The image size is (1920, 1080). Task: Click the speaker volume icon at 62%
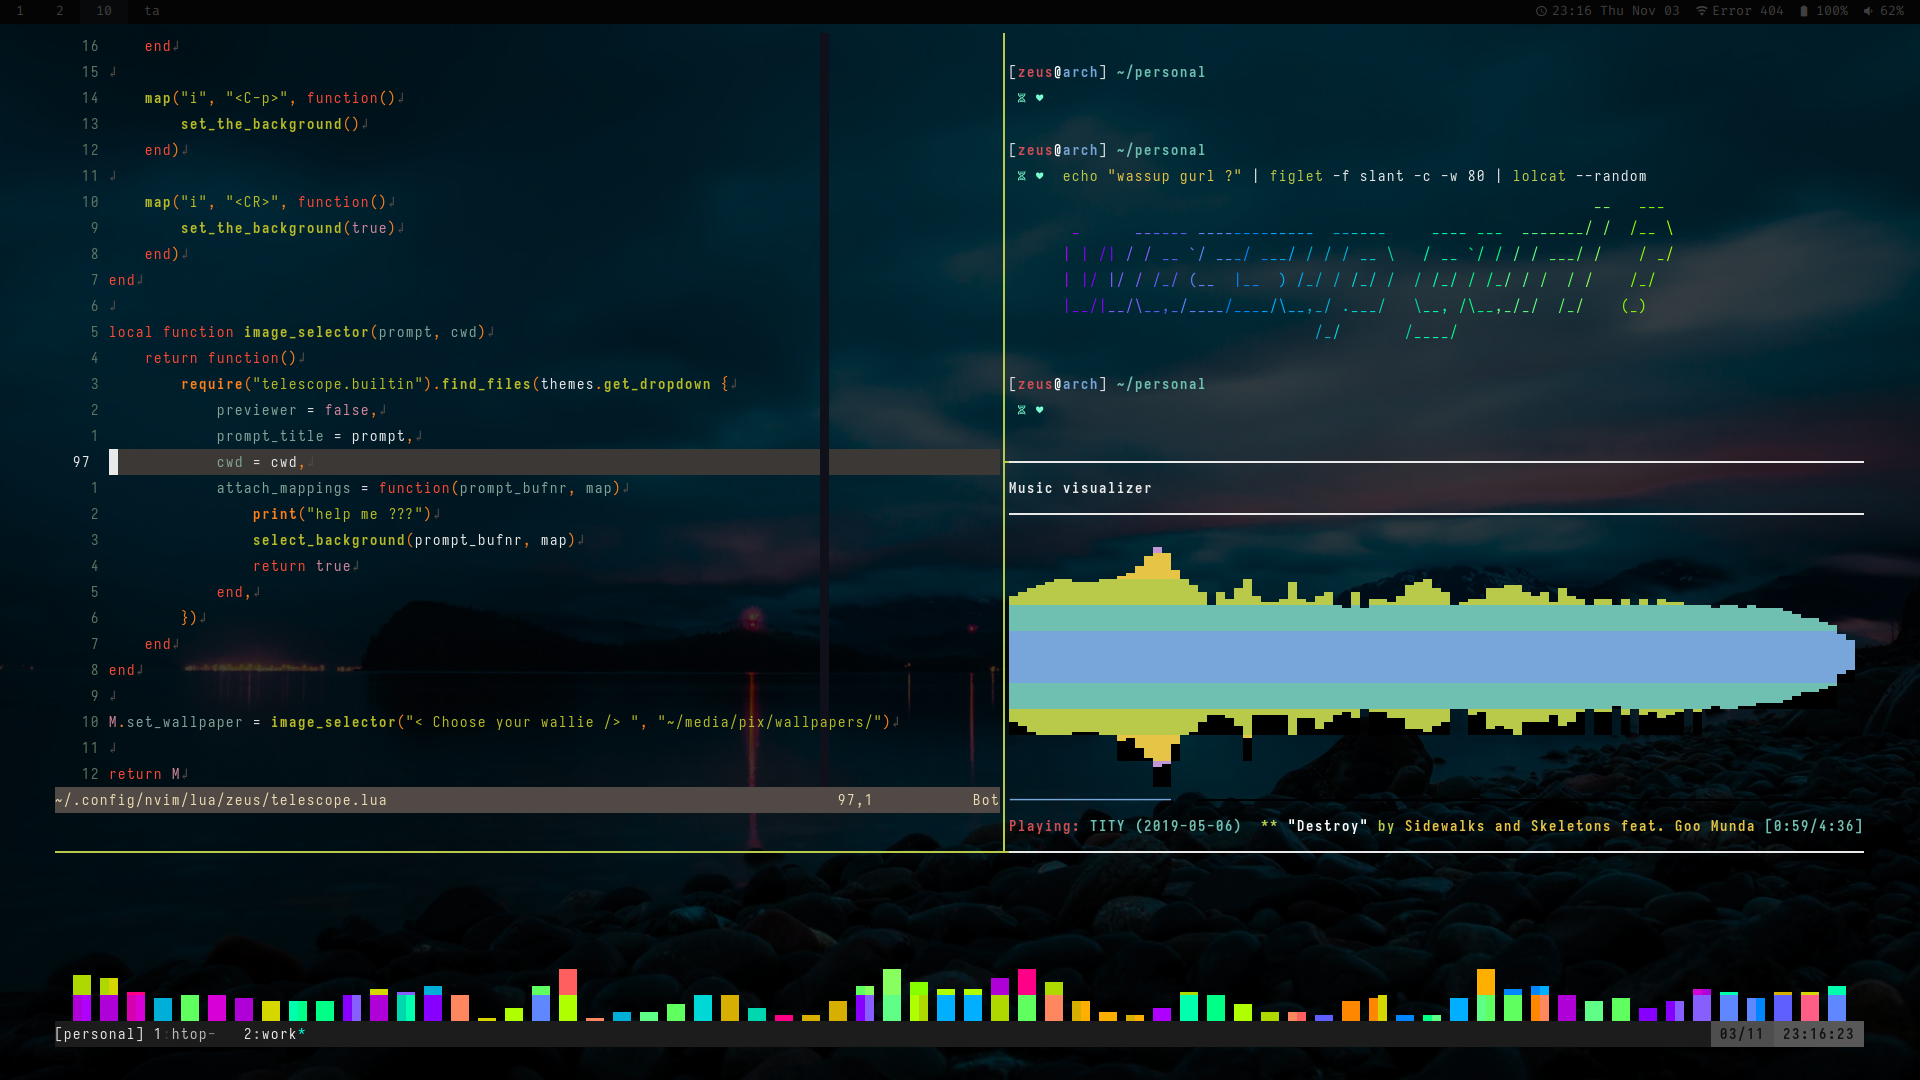pos(1869,11)
